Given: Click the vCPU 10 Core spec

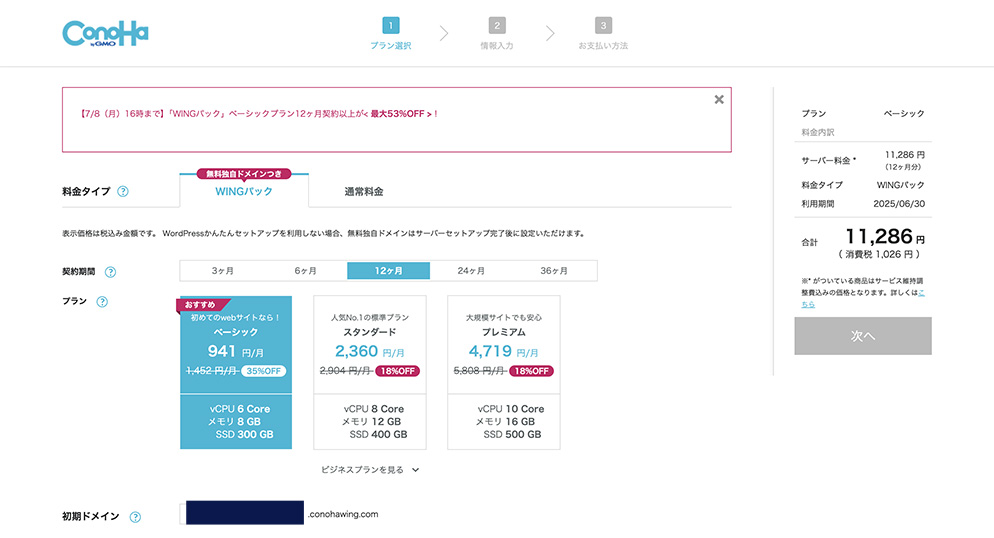Looking at the screenshot, I should [511, 409].
